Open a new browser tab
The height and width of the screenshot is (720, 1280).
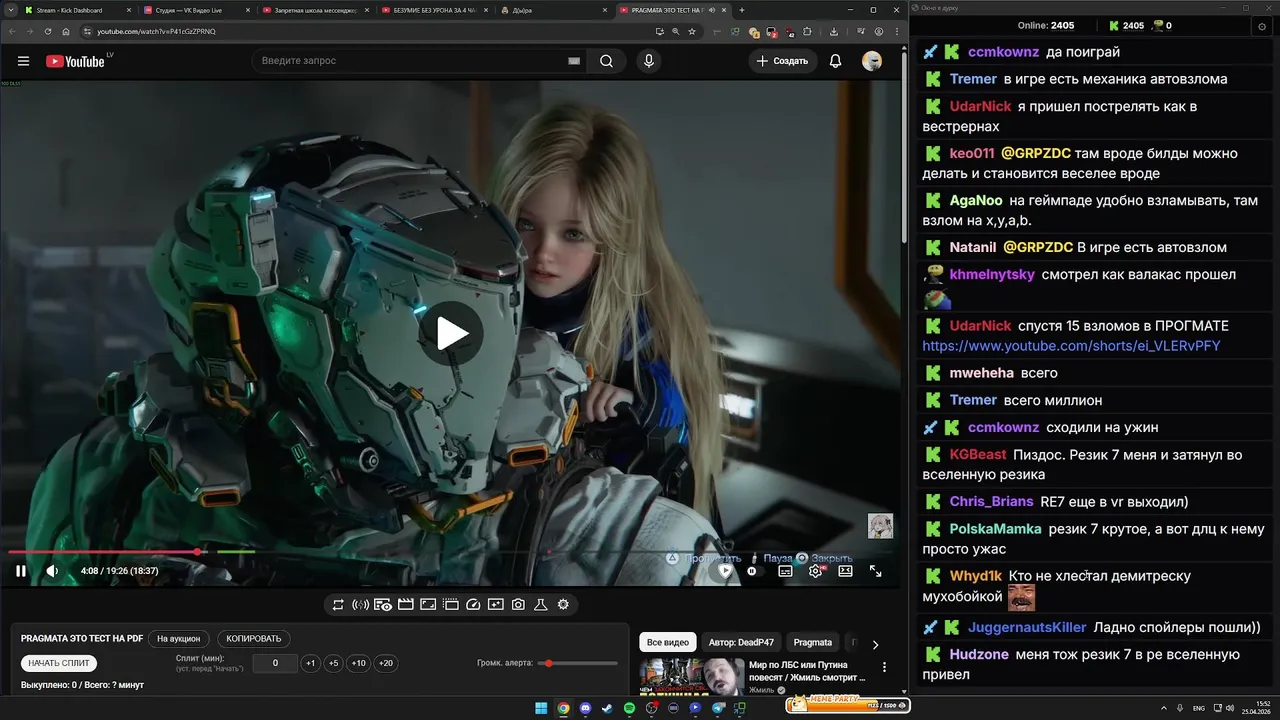741,10
